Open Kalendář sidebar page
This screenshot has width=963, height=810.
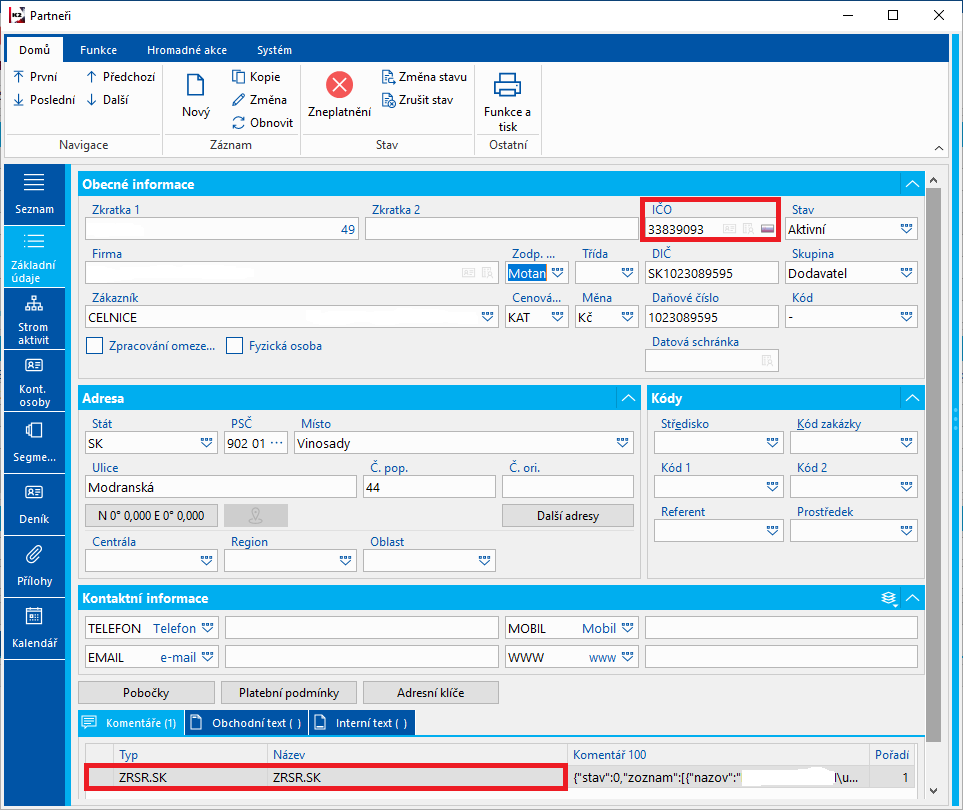(x=34, y=629)
